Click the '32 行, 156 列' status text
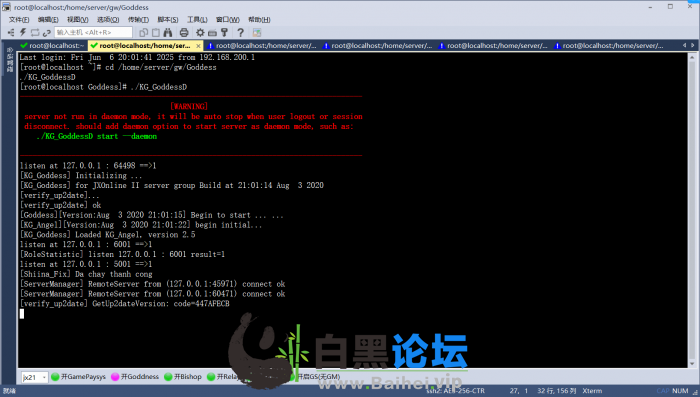The width and height of the screenshot is (700, 397). point(556,391)
